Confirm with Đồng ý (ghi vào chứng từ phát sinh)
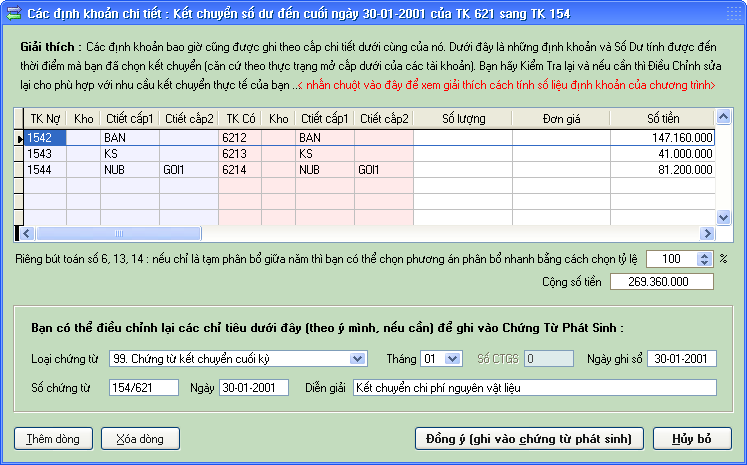Viewport: 747px width, 465px height. point(528,439)
